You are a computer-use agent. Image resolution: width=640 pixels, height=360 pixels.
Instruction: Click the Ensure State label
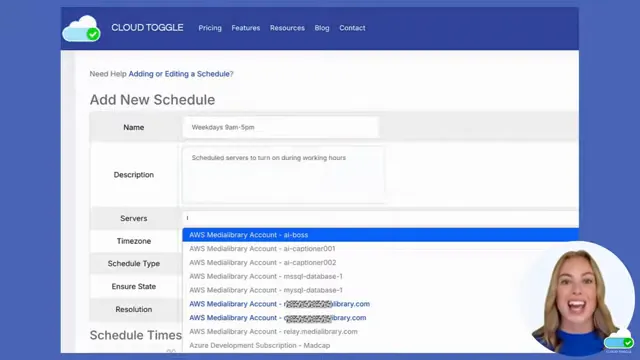tap(133, 287)
